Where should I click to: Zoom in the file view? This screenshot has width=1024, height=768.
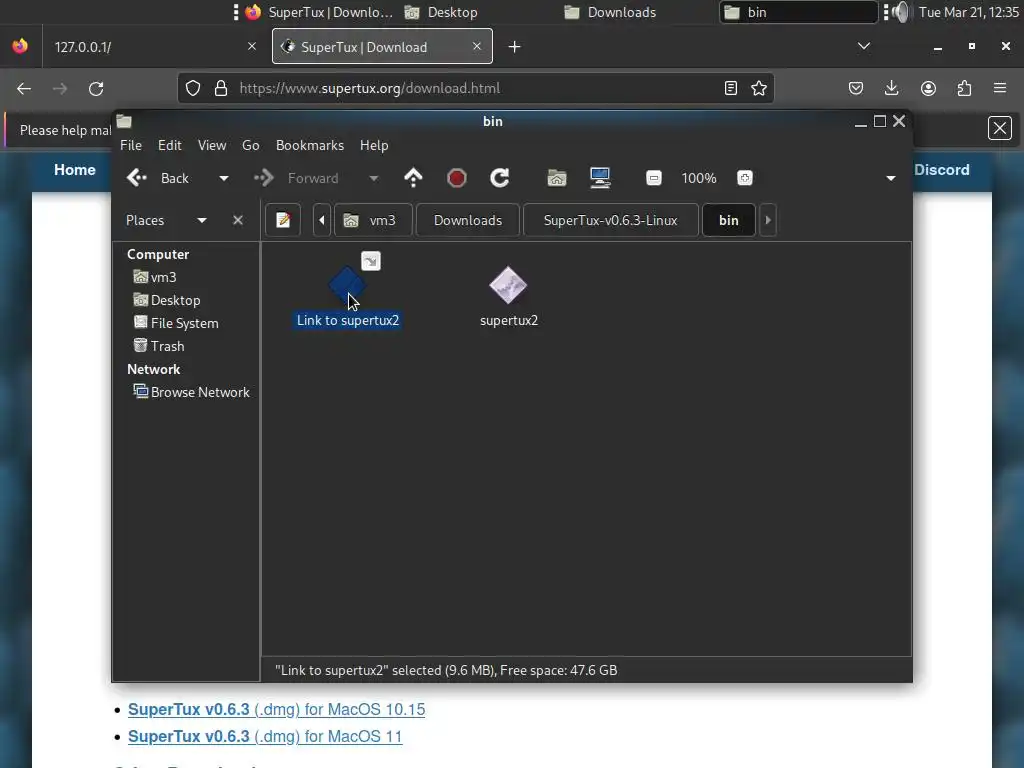744,178
